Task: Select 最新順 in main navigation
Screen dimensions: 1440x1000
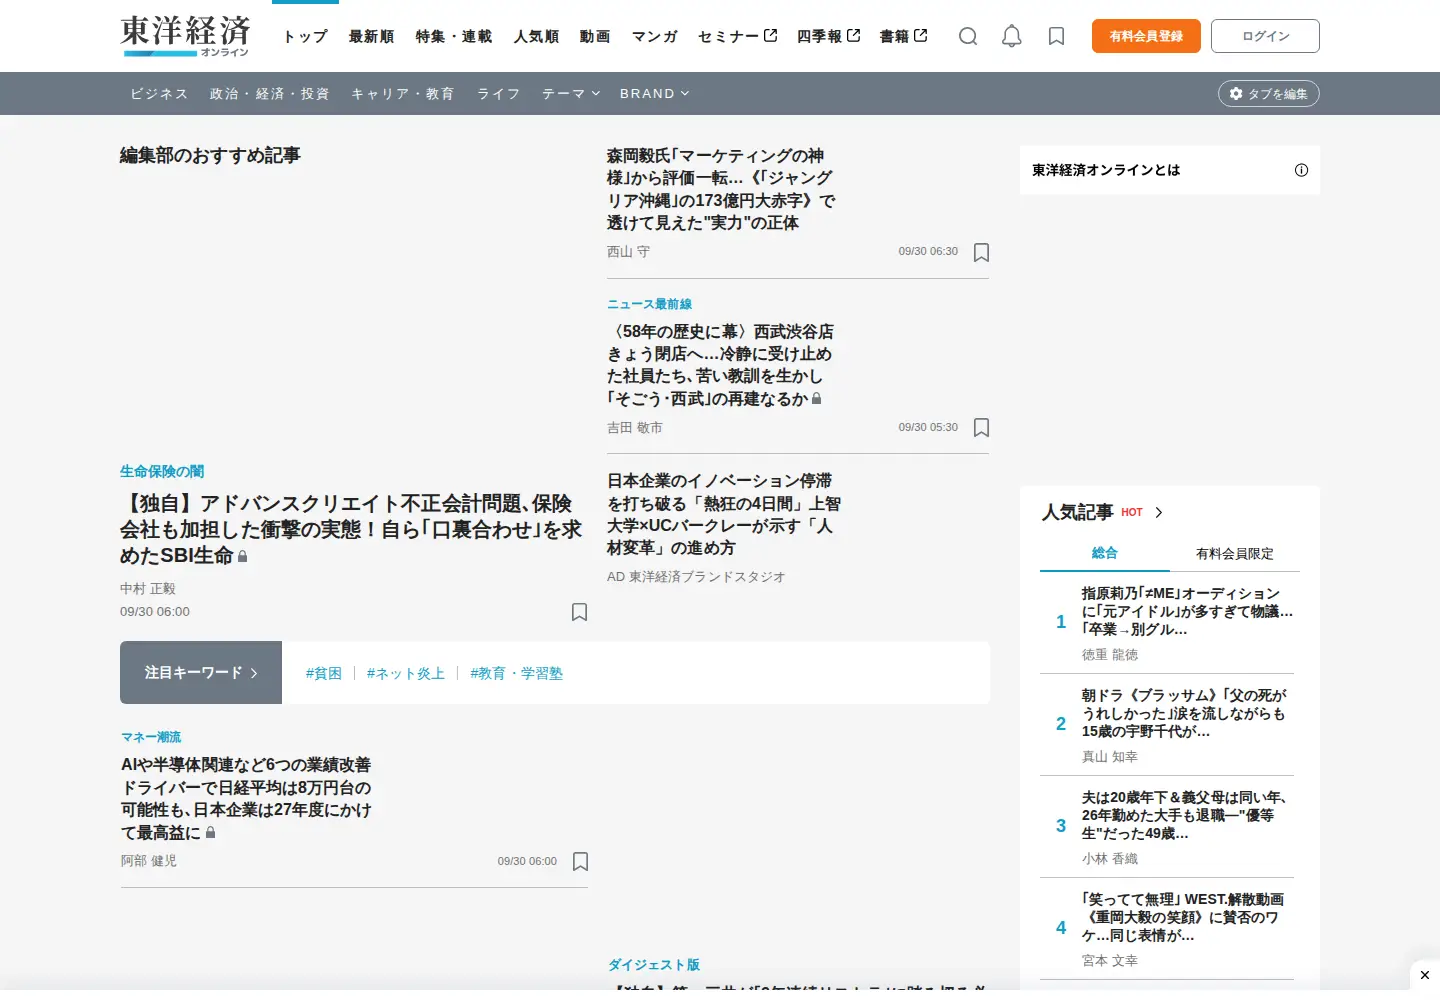Action: (x=372, y=36)
